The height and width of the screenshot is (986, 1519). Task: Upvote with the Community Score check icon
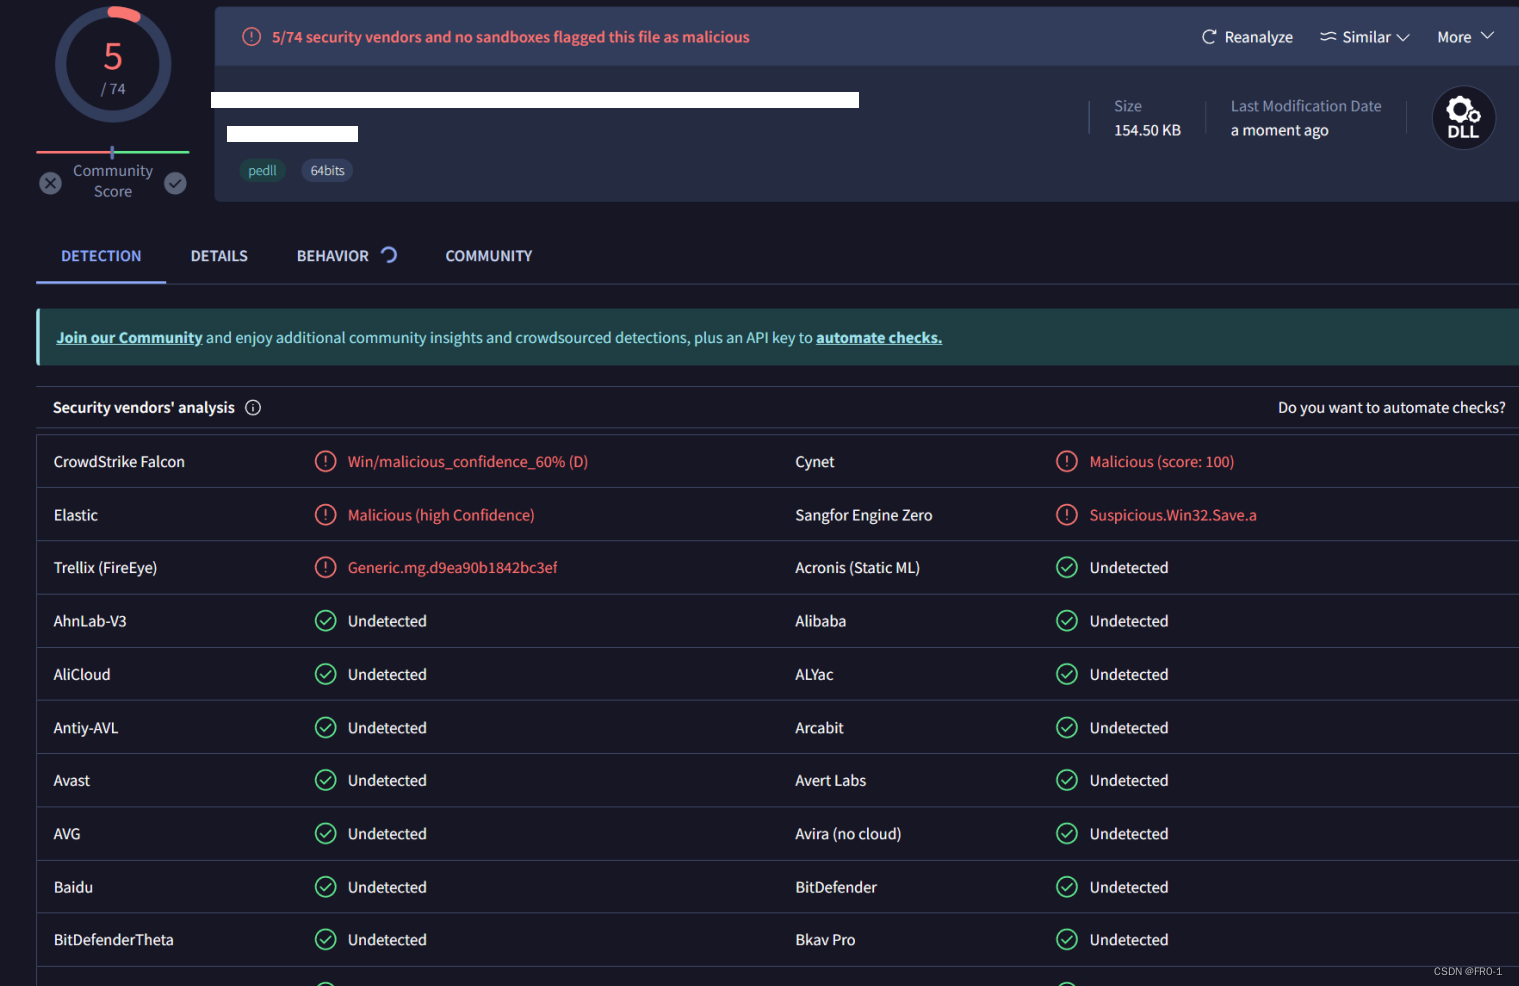(175, 183)
